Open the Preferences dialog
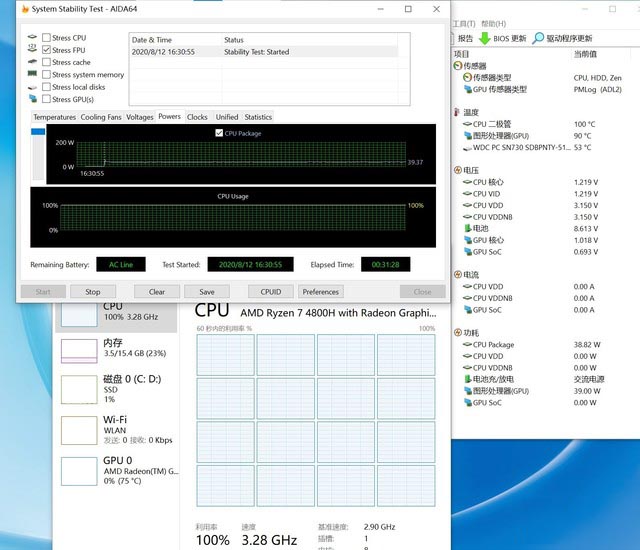 pos(320,292)
